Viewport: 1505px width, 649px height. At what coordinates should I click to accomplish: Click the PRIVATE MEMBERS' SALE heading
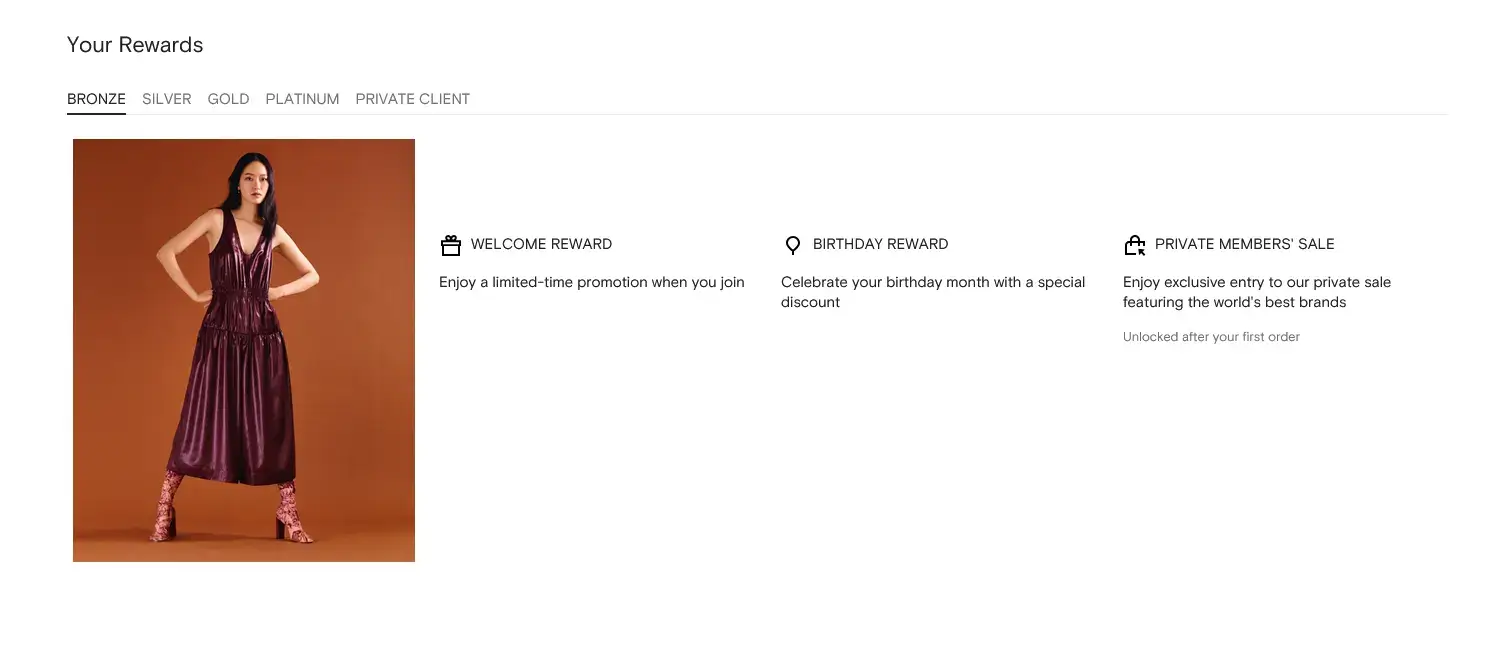coord(1244,244)
